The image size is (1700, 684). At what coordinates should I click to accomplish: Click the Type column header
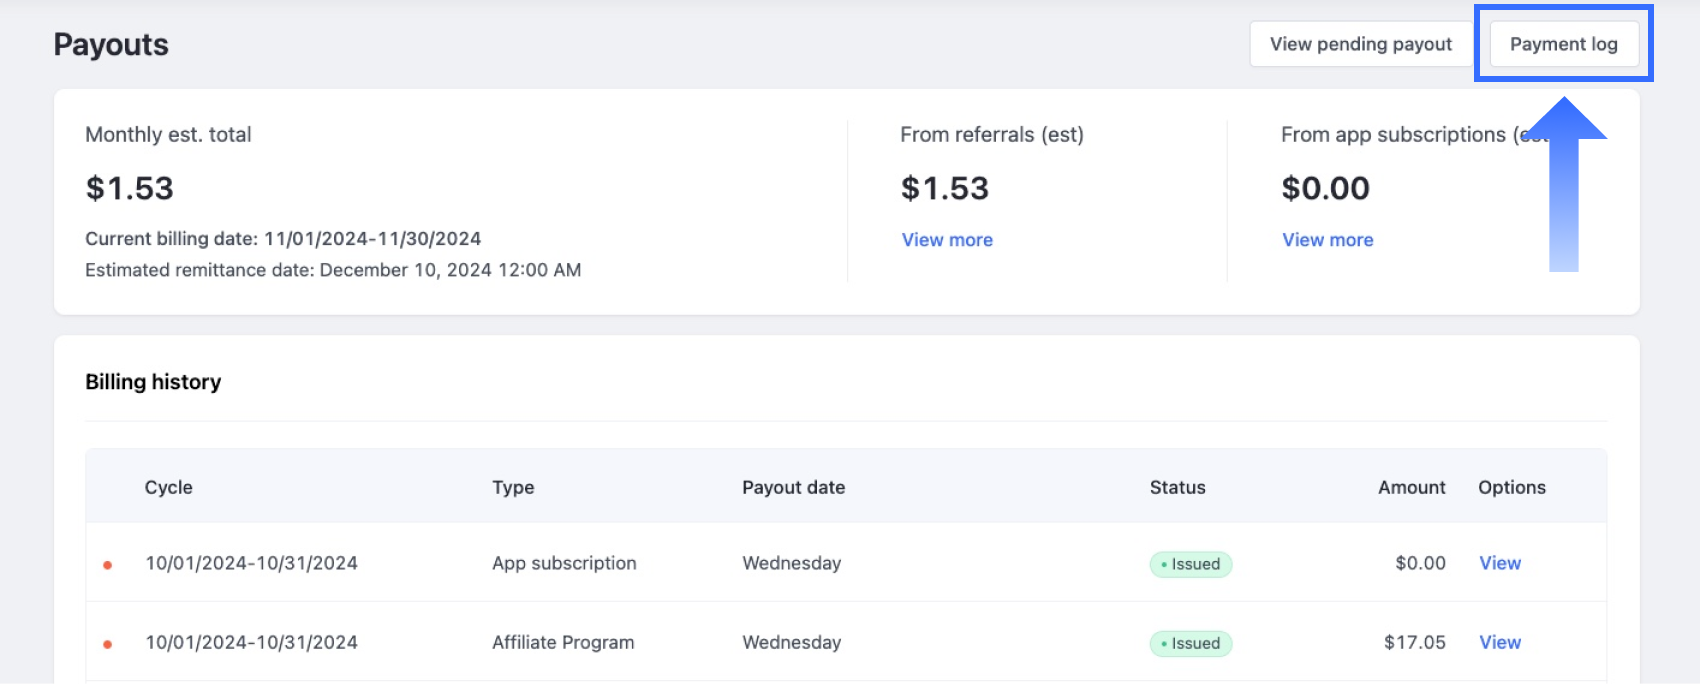pyautogui.click(x=513, y=487)
